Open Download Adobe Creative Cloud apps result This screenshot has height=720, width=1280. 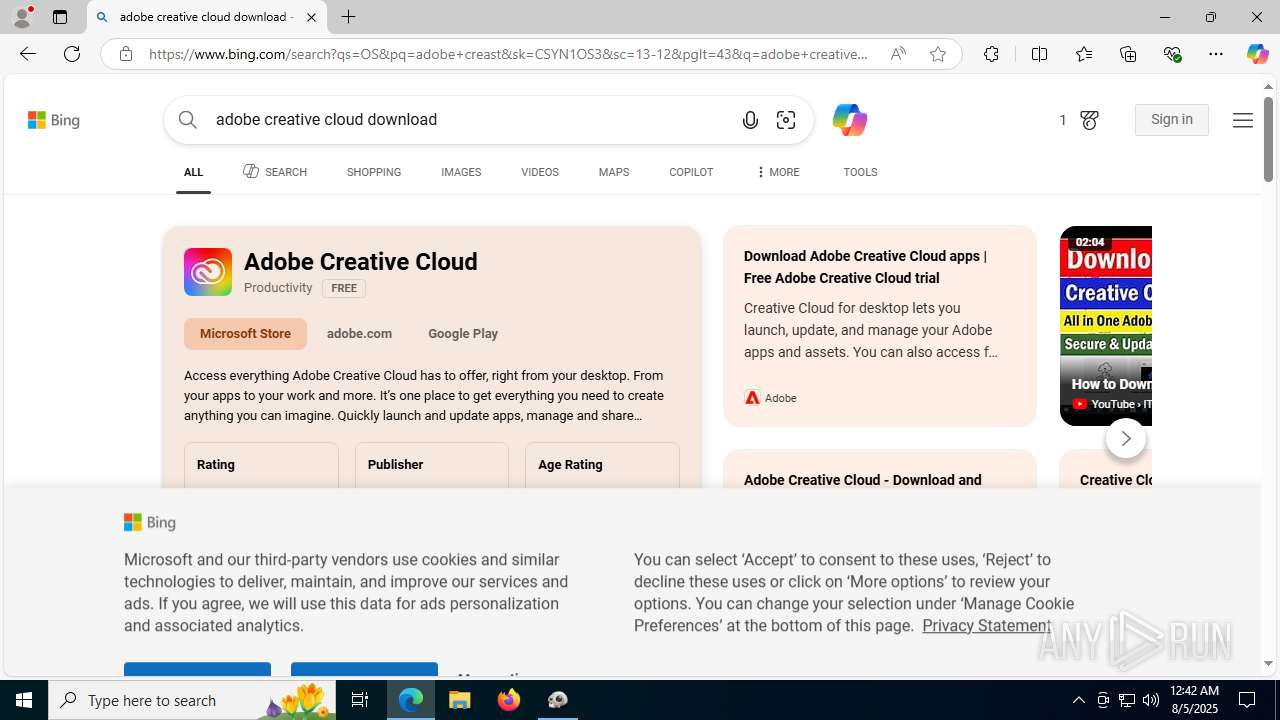[x=865, y=267]
